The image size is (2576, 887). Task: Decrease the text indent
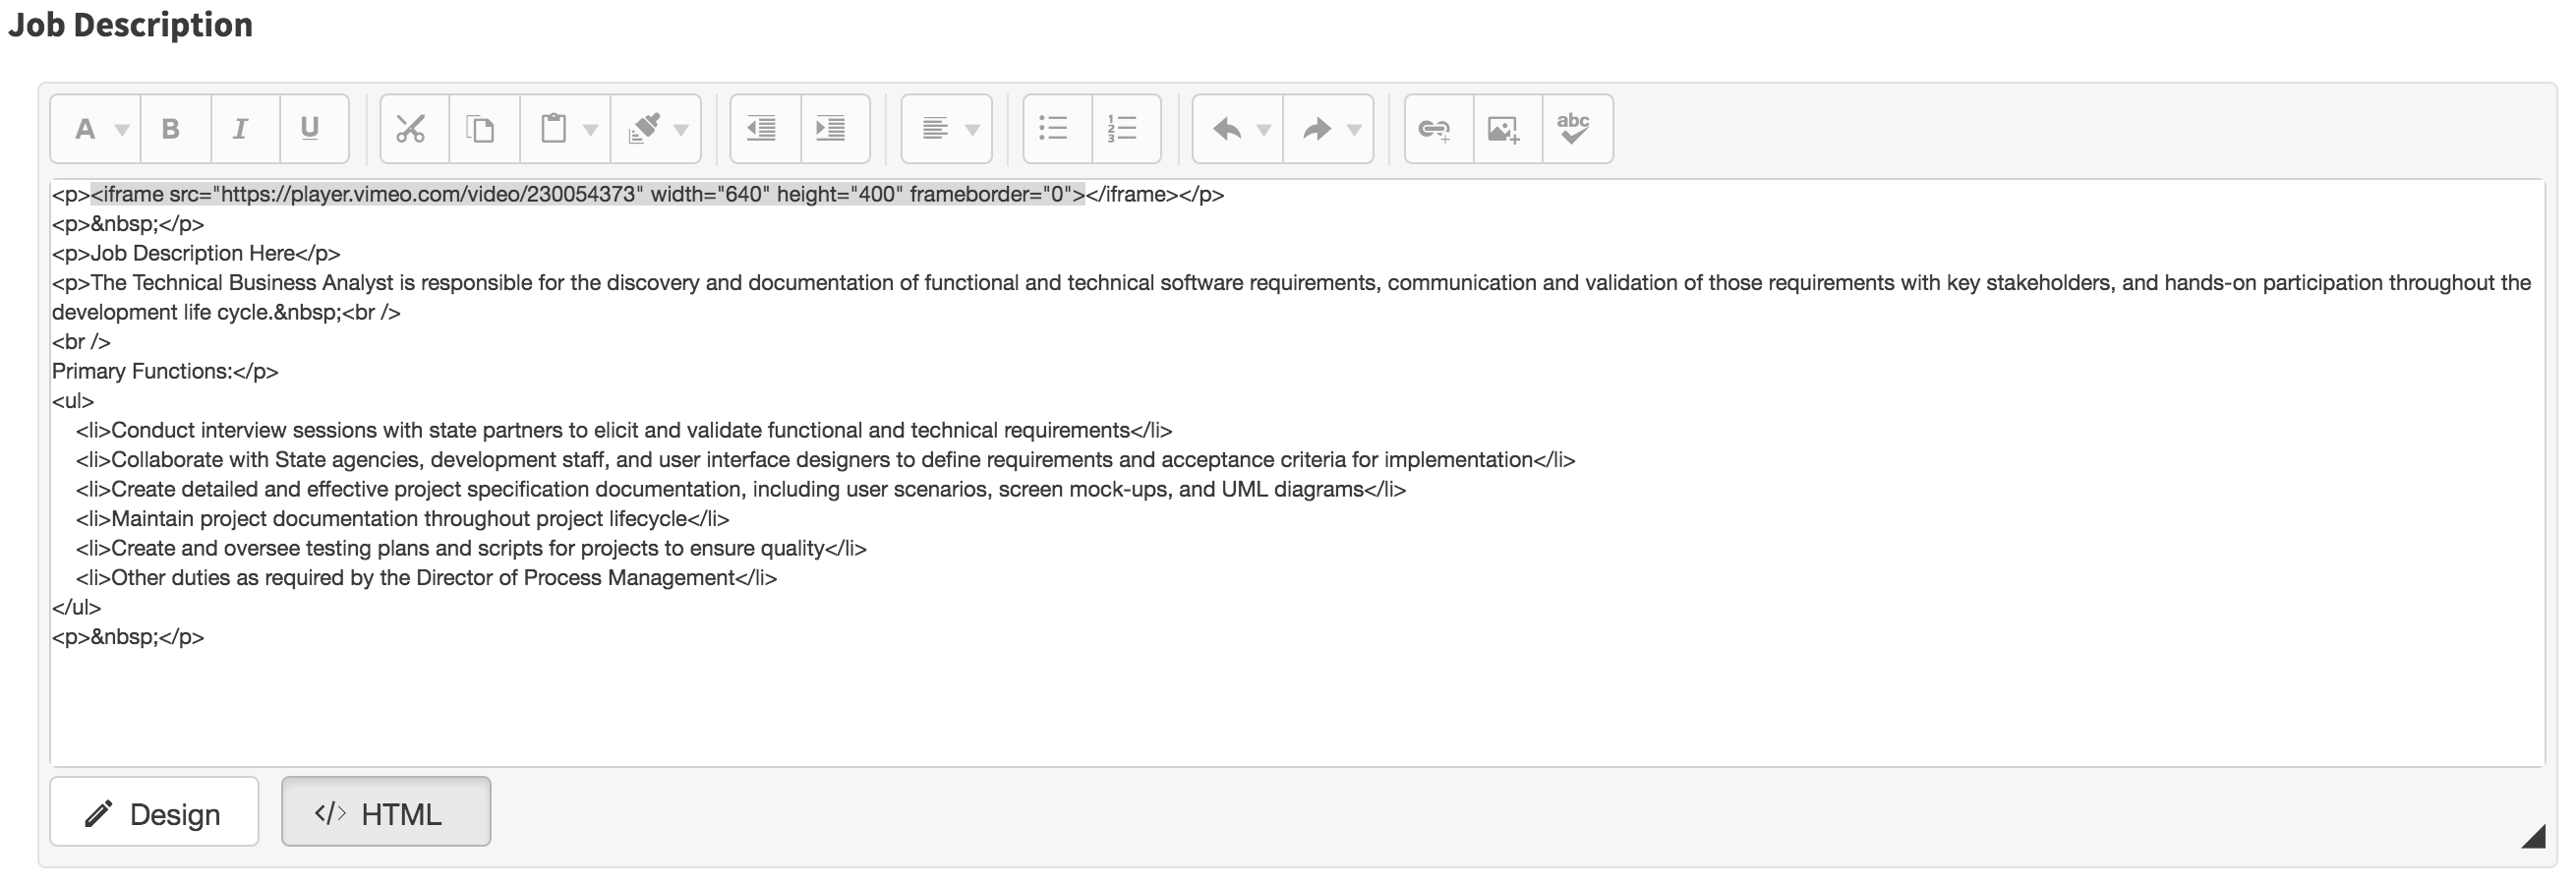[763, 128]
